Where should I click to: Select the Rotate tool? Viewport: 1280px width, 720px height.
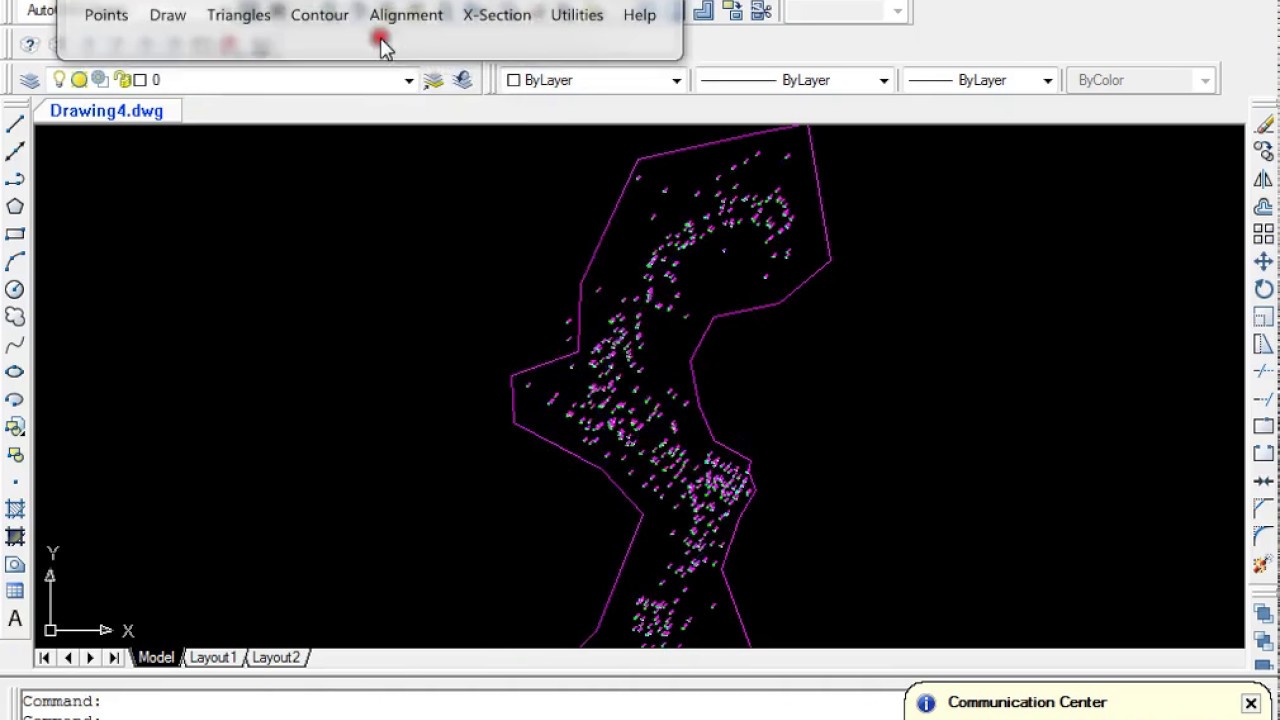click(1263, 290)
